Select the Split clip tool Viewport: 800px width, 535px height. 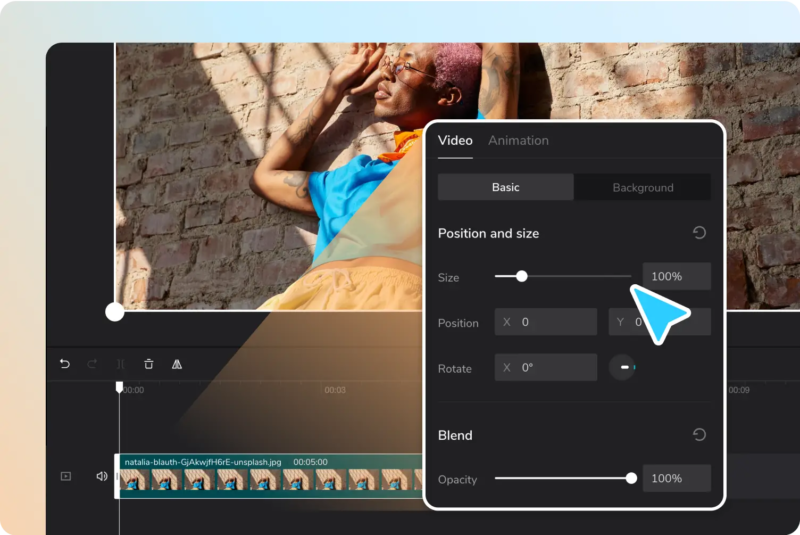pyautogui.click(x=121, y=364)
